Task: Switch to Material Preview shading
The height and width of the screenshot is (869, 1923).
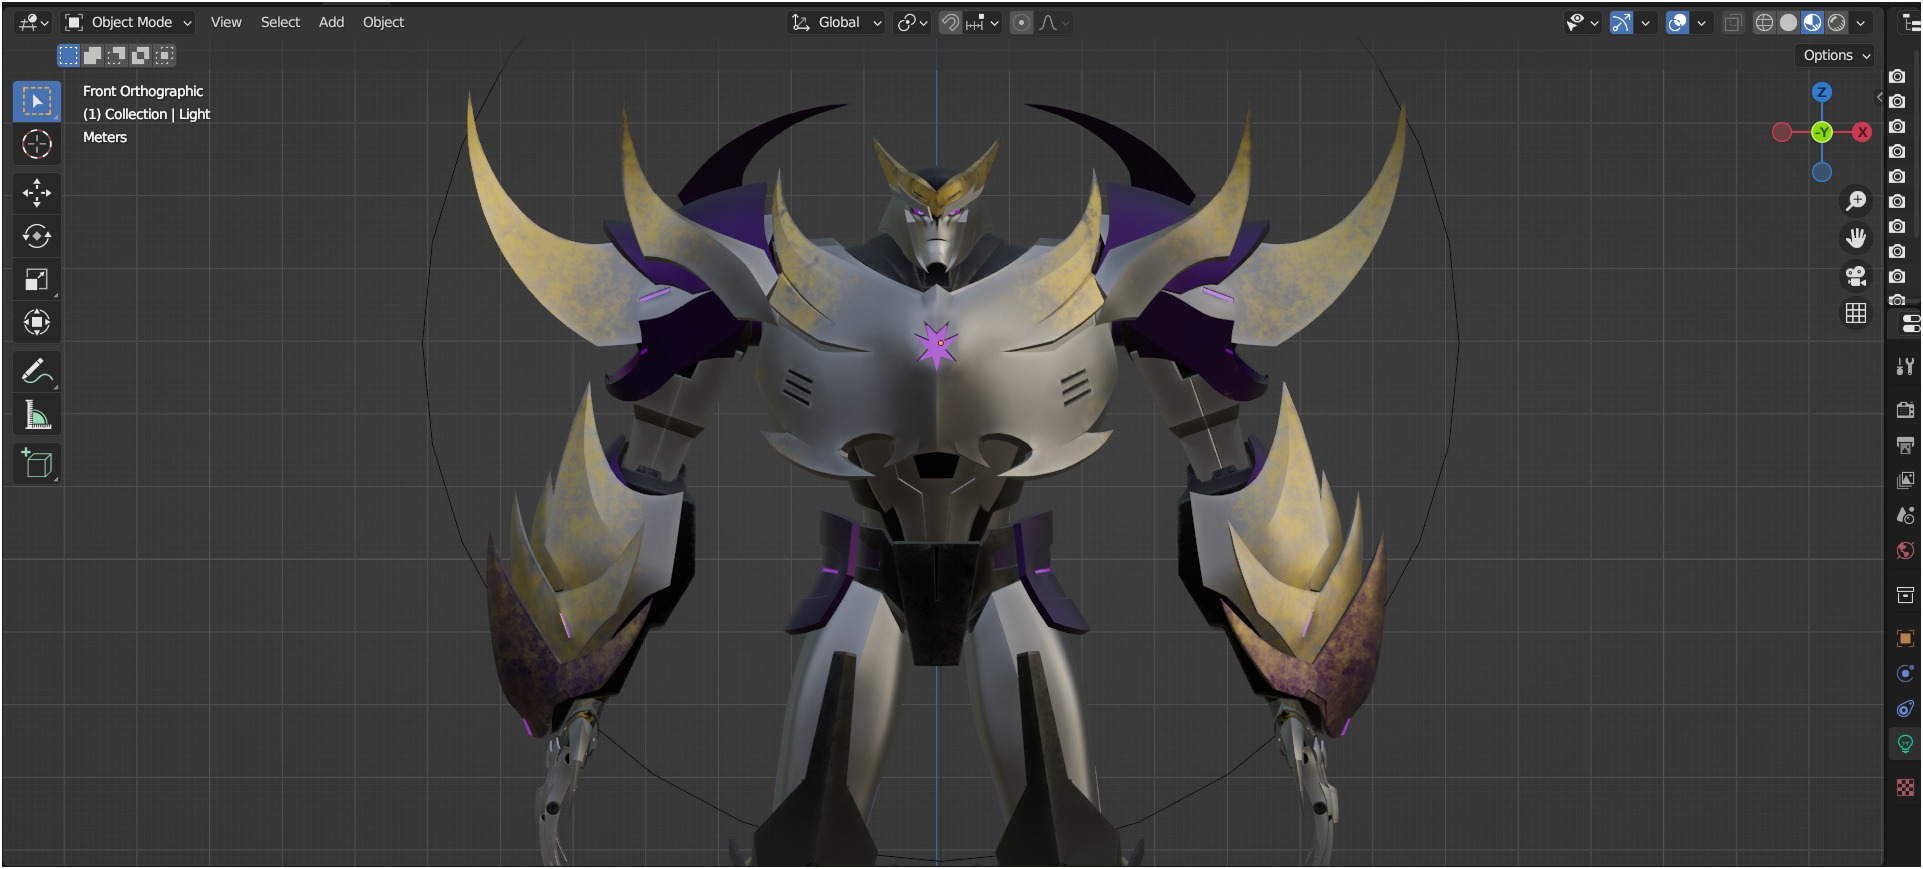Action: click(x=1813, y=22)
